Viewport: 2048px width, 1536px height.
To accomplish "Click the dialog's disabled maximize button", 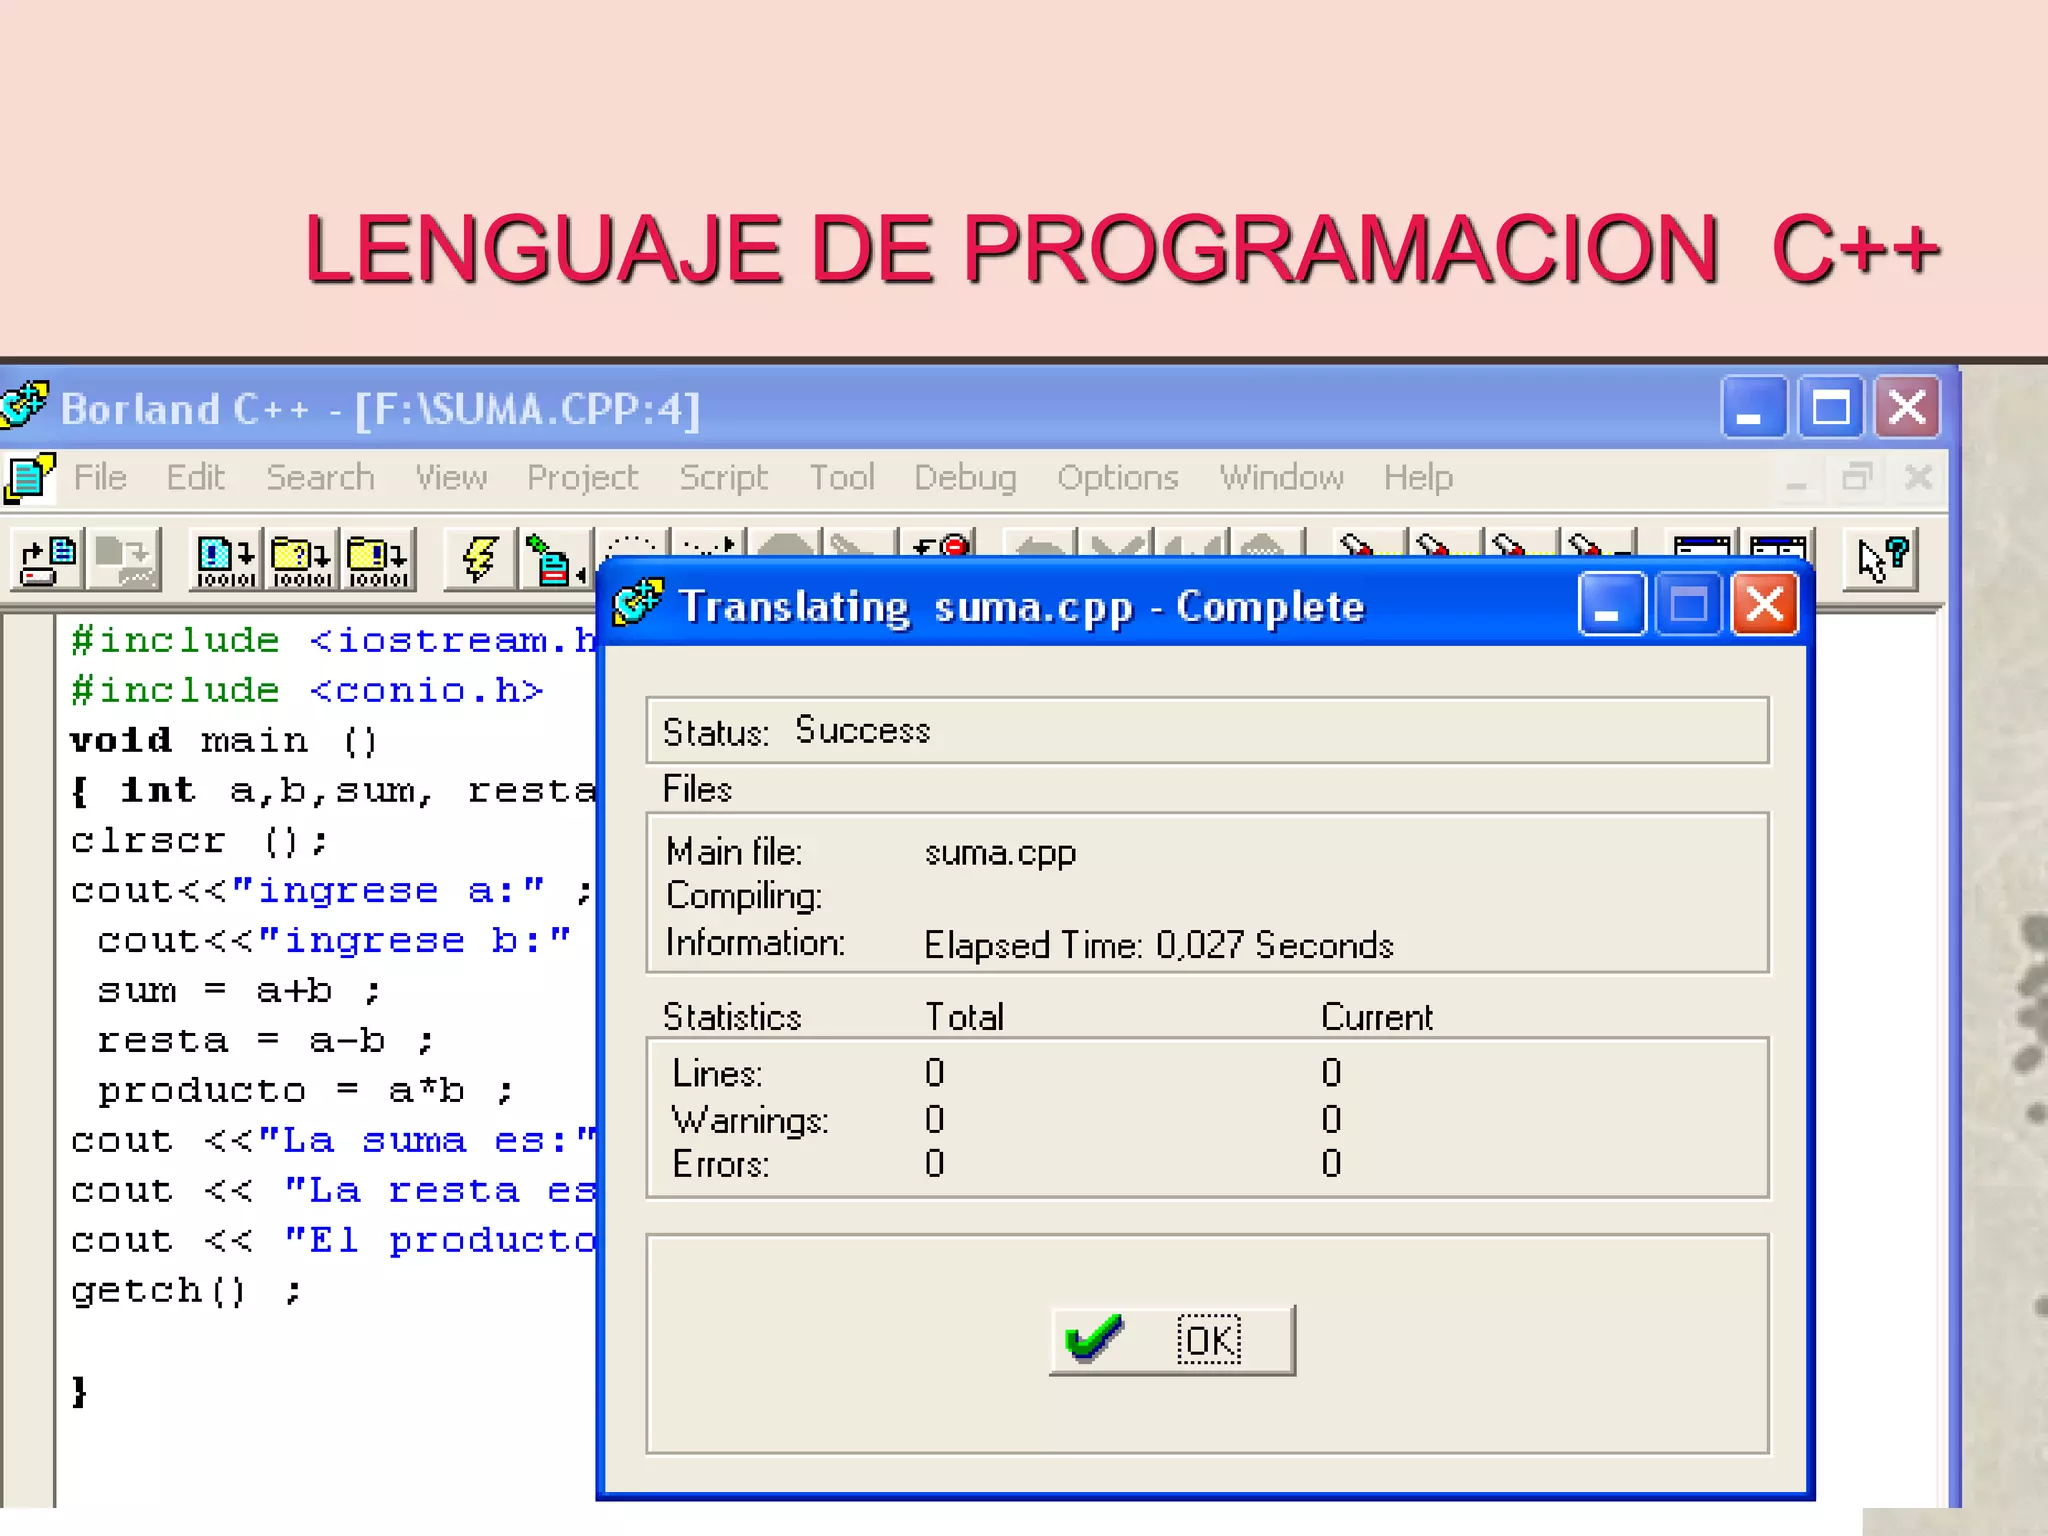I will pos(1688,604).
